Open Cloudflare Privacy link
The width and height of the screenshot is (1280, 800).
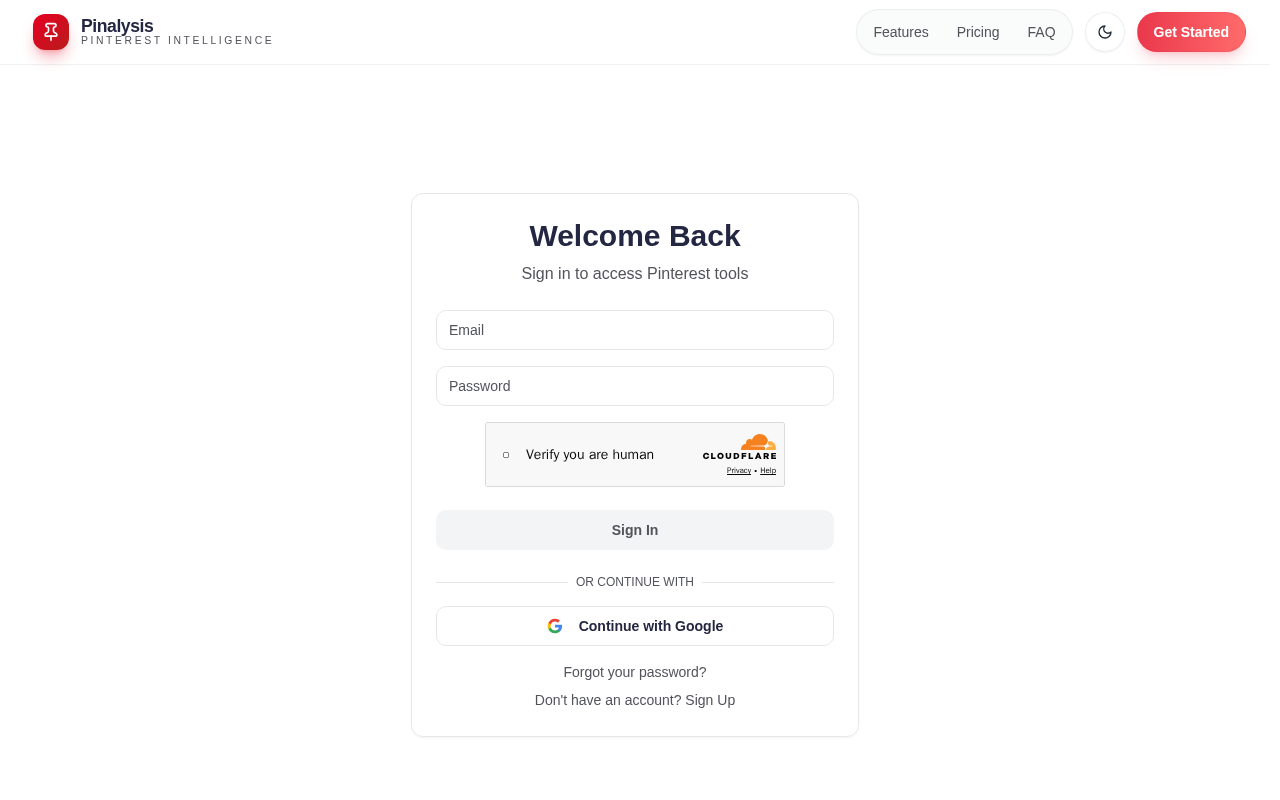pos(739,471)
